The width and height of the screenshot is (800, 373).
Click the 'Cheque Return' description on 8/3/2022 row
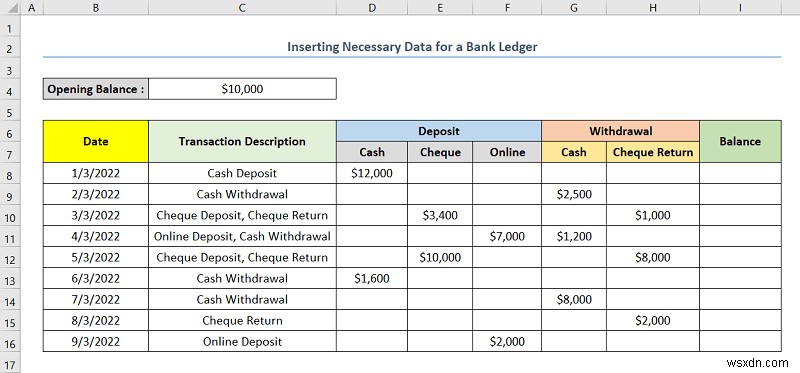[242, 320]
